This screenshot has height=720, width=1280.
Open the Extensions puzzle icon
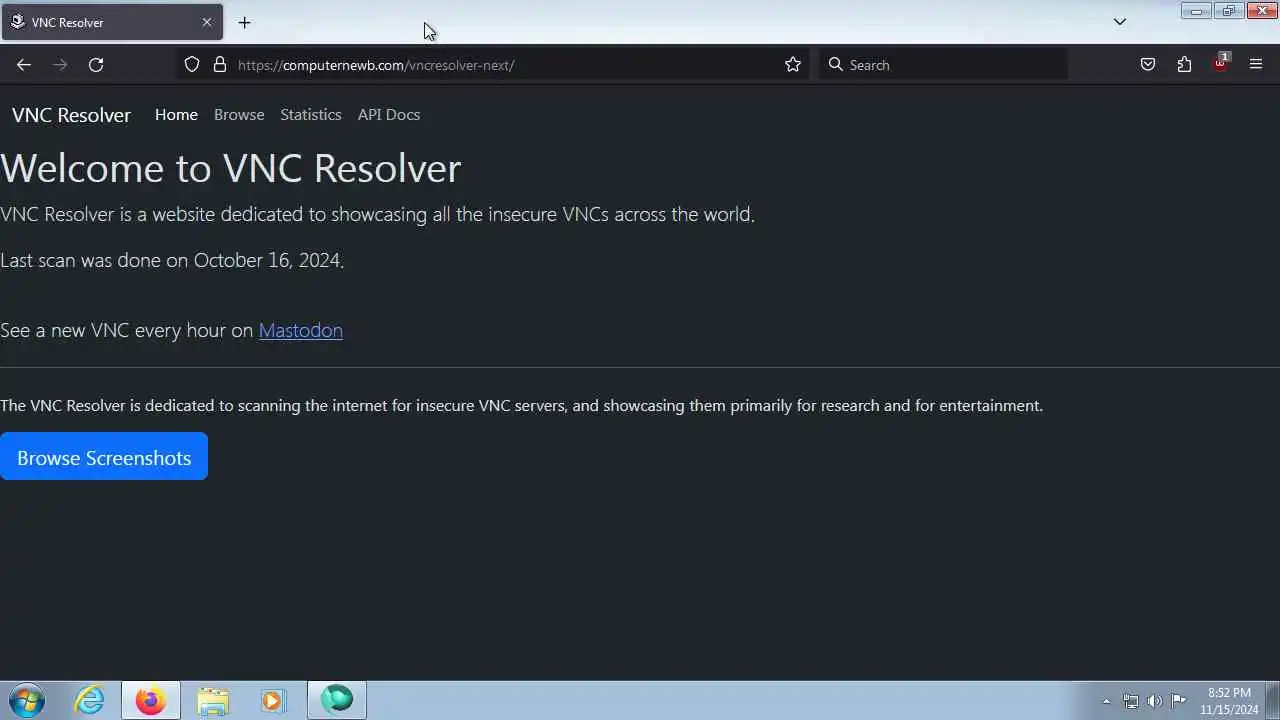1184,65
